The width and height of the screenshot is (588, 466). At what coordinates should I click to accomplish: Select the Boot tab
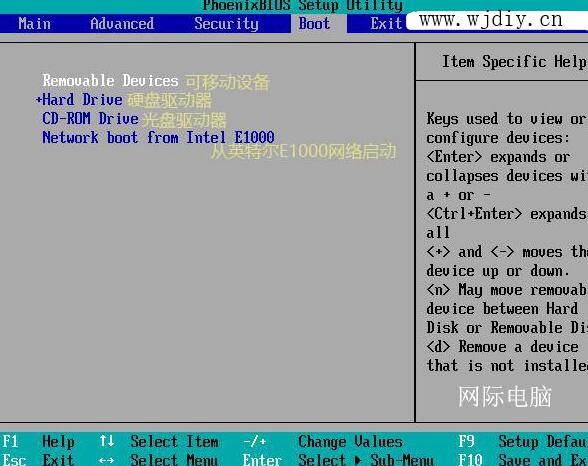(x=314, y=24)
